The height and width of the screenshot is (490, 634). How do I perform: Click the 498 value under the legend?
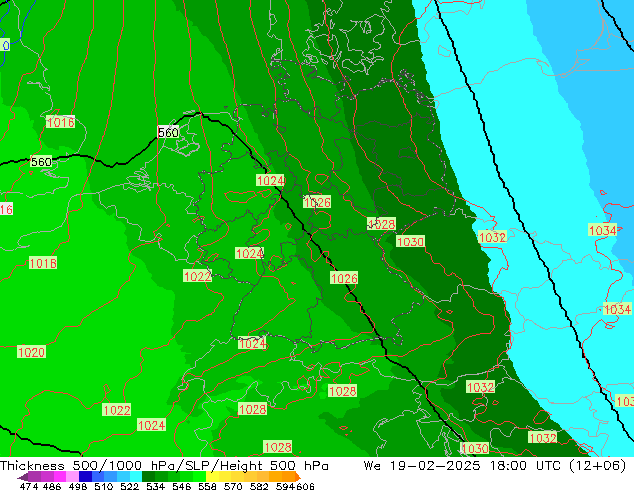click(x=78, y=486)
